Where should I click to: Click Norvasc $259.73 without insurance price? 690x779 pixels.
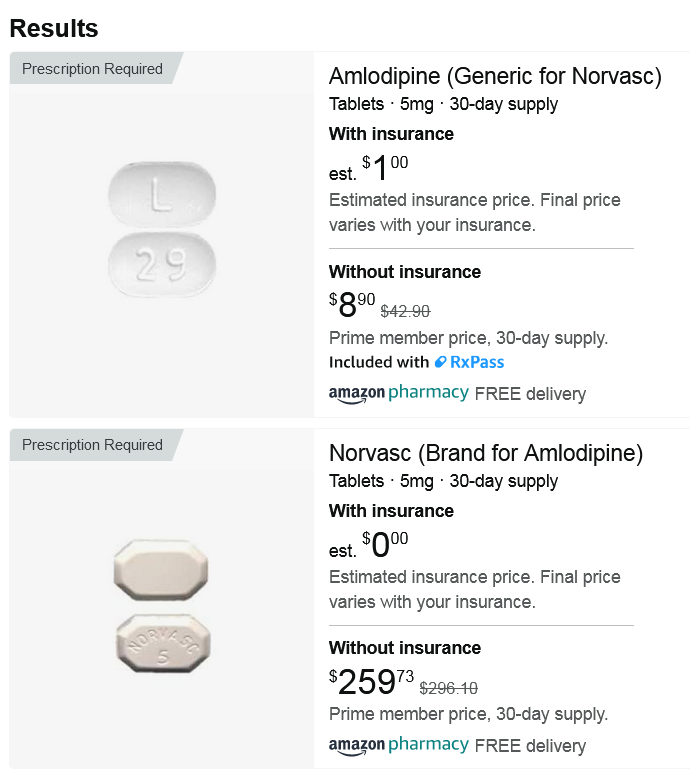(370, 681)
